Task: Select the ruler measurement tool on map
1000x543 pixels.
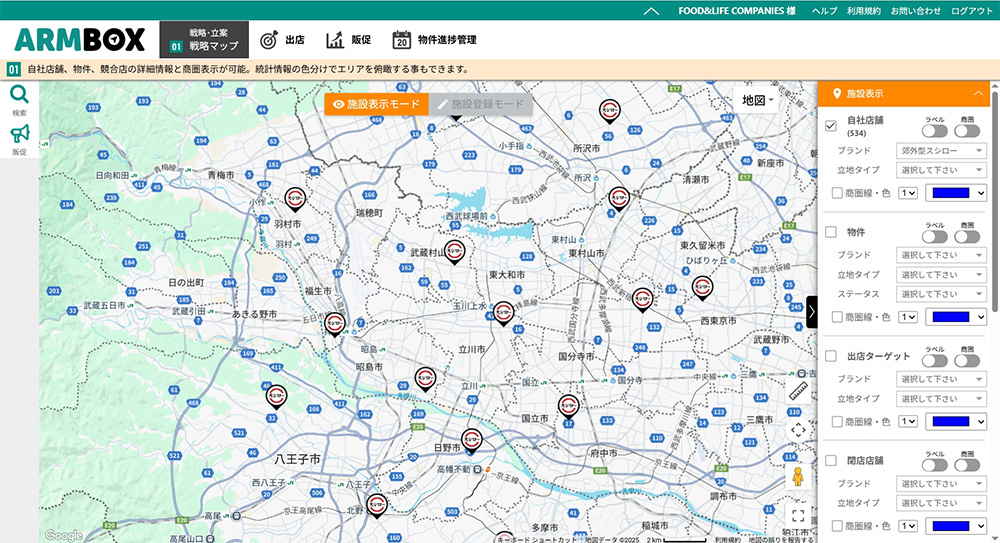Action: pos(798,391)
